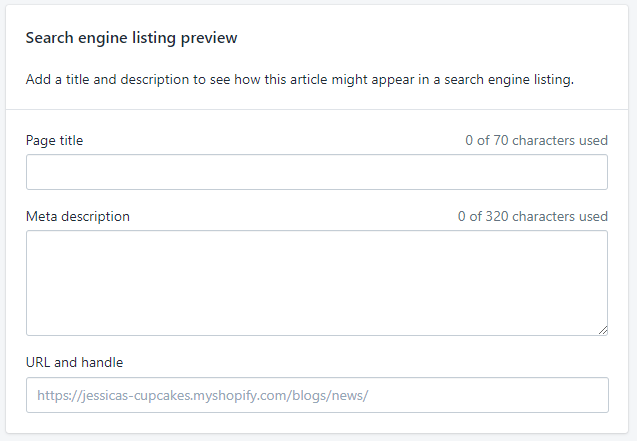Viewport: 637px width, 441px height.
Task: Click the Add a title and description text
Action: coord(300,80)
